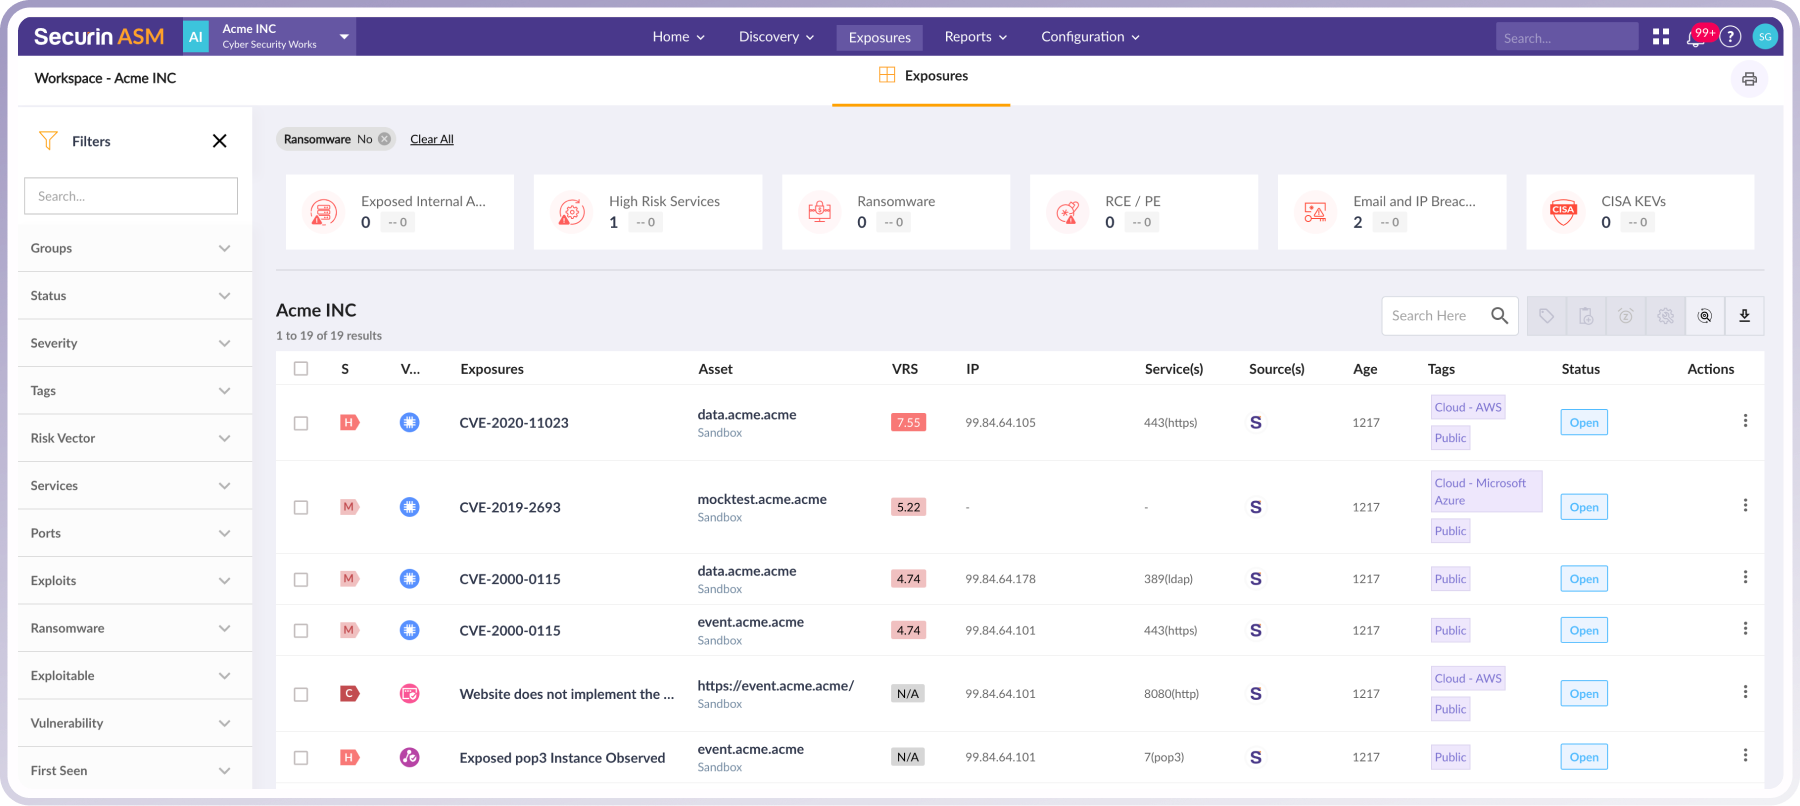Close the Filters panel
Image resolution: width=1800 pixels, height=806 pixels.
click(x=220, y=141)
